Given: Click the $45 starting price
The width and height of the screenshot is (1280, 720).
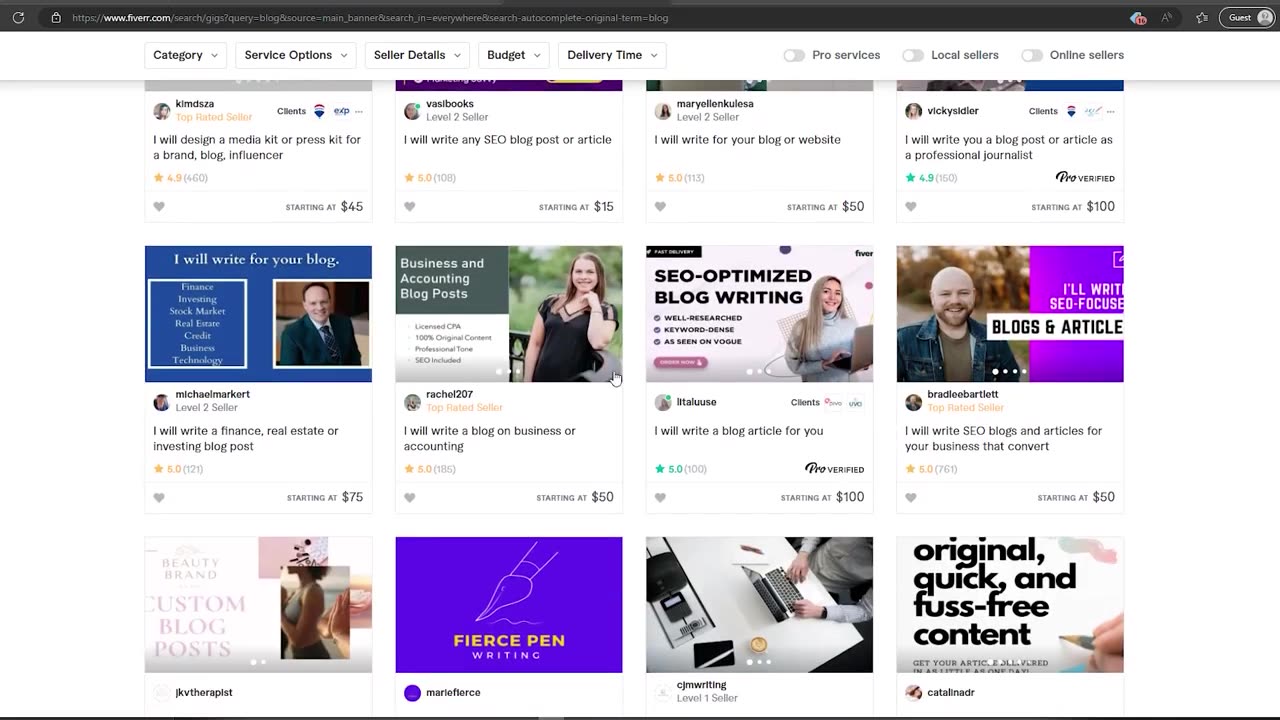Looking at the screenshot, I should 352,207.
